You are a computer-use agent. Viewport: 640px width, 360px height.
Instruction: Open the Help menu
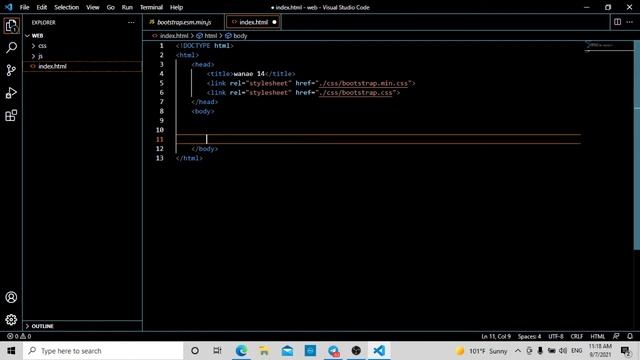pos(176,7)
